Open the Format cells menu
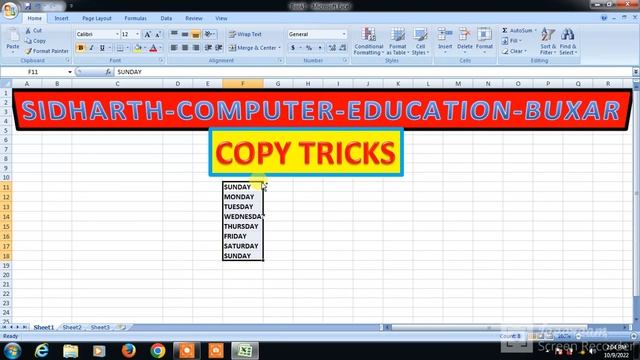Screen dimensions: 640x360 point(484,40)
